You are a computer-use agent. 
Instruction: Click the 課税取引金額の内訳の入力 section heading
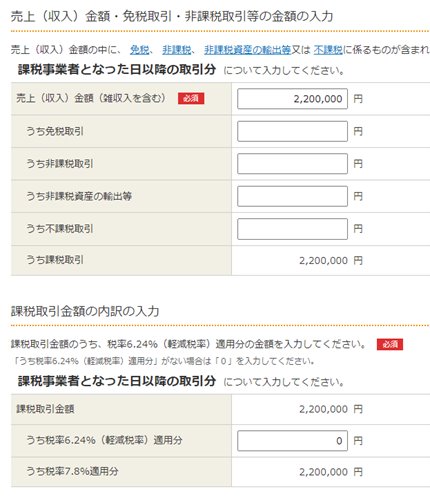pos(85,311)
